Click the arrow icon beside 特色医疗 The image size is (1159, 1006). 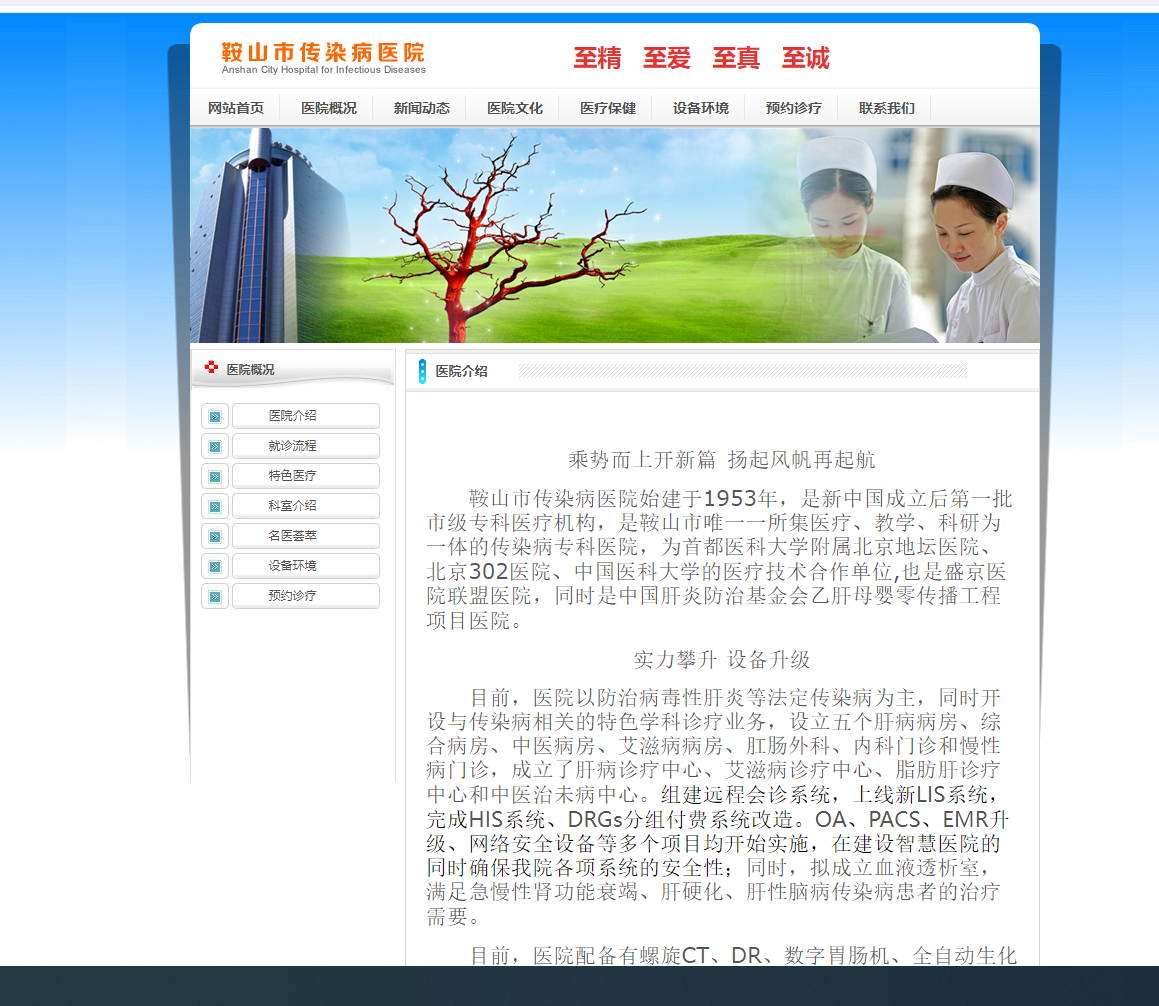215,476
